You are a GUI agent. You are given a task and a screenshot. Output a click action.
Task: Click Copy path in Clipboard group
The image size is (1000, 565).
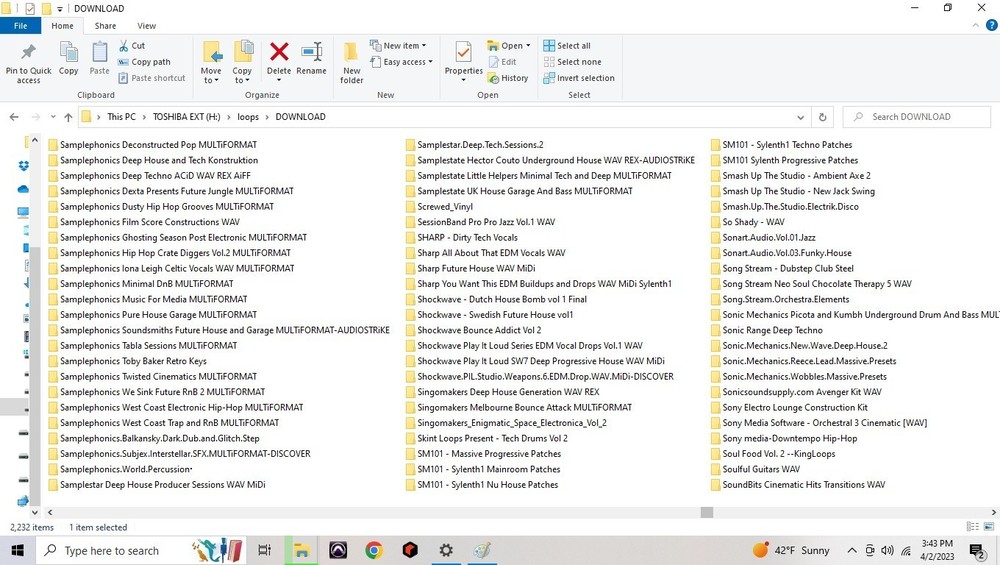[x=144, y=62]
